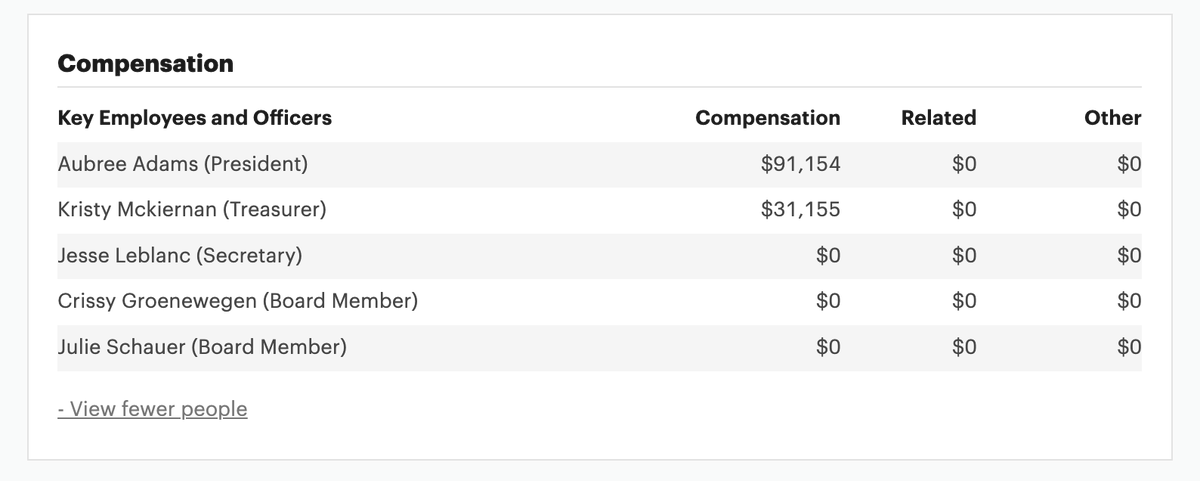The width and height of the screenshot is (1200, 481).
Task: Select Julie Schauer (Board Member) name
Action: point(202,347)
